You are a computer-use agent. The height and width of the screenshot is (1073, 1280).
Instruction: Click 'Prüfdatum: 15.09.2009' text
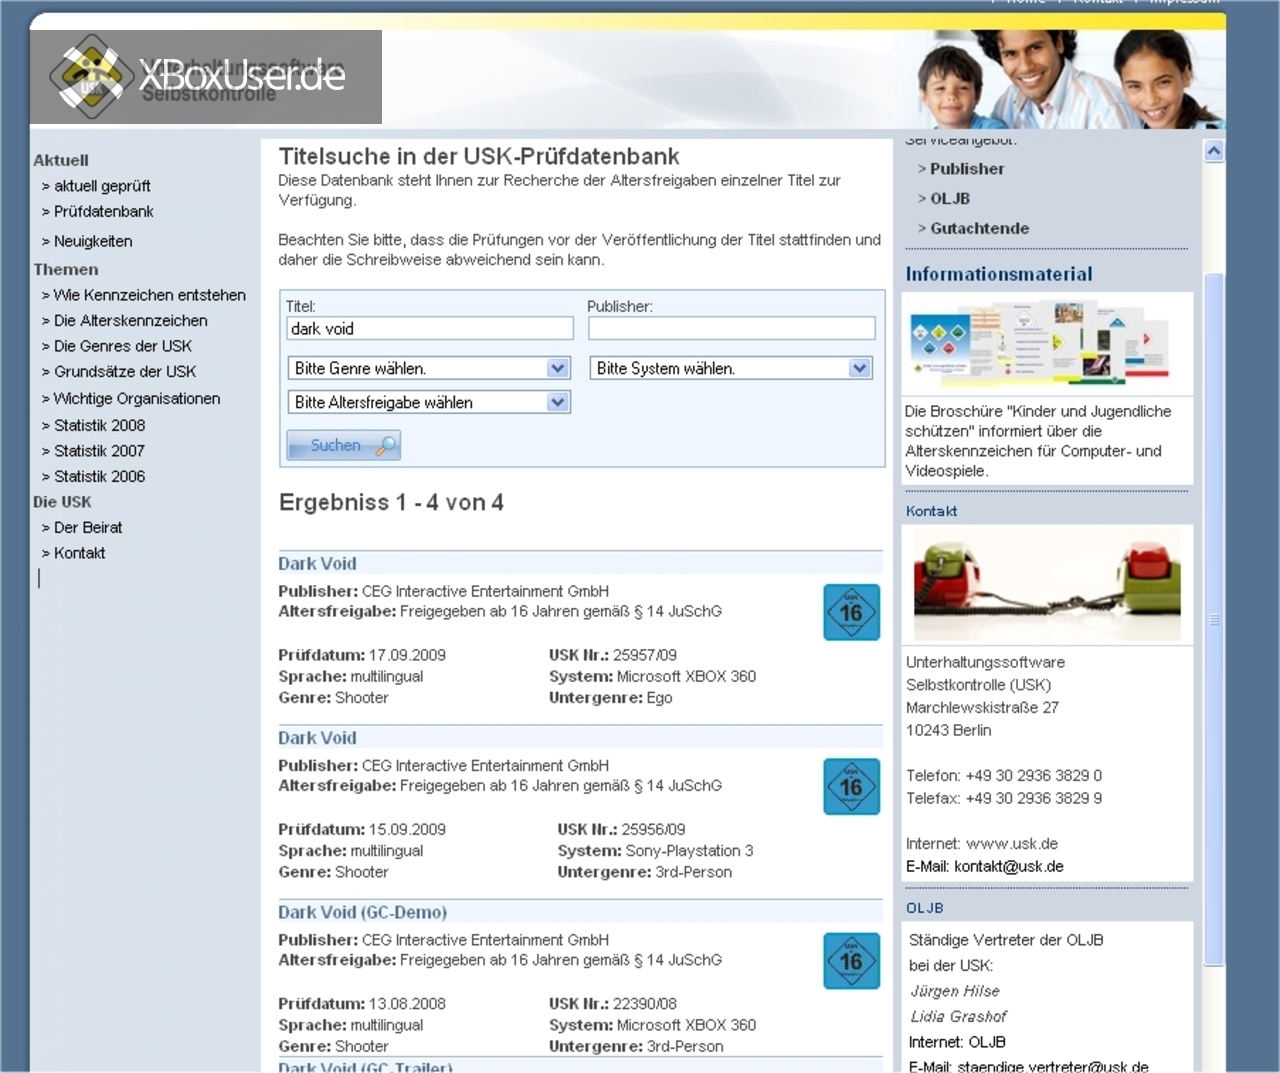tap(362, 829)
